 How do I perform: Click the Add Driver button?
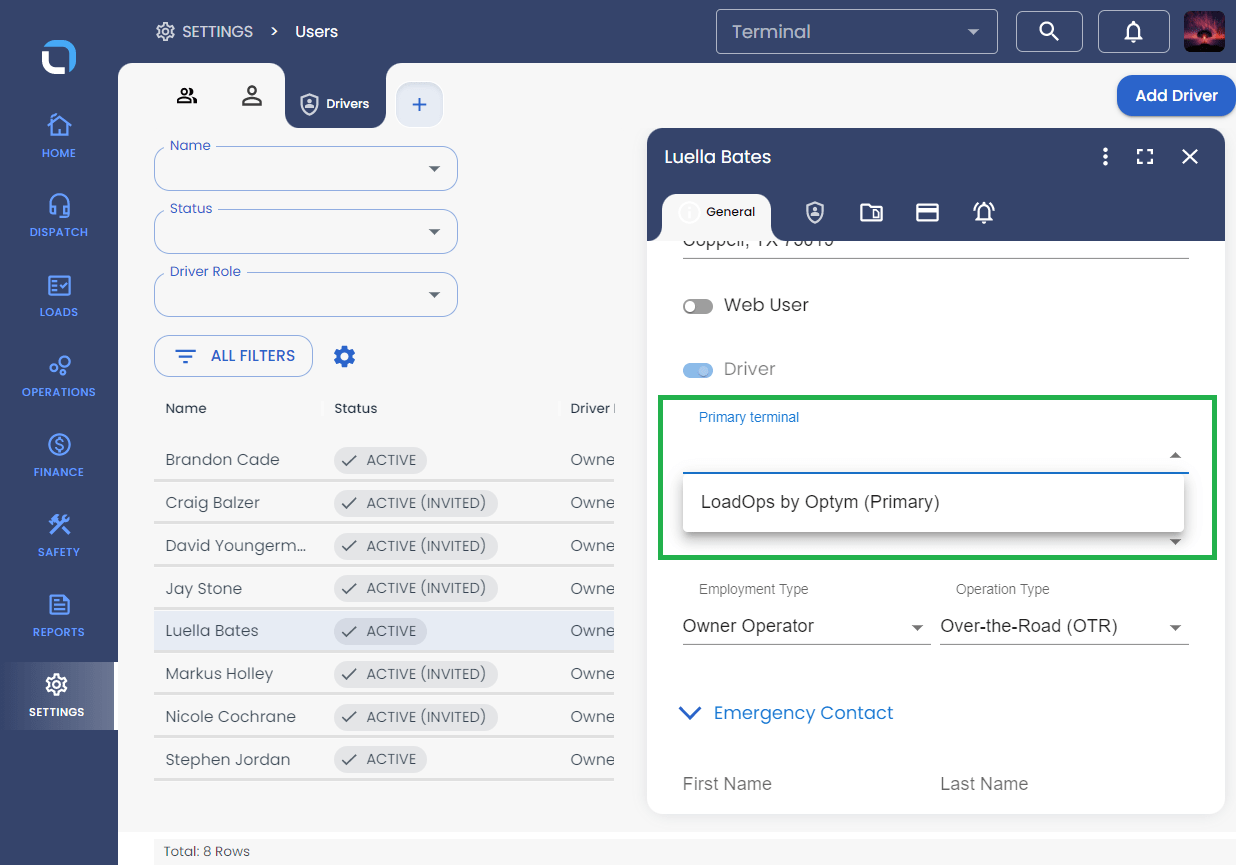pyautogui.click(x=1176, y=96)
